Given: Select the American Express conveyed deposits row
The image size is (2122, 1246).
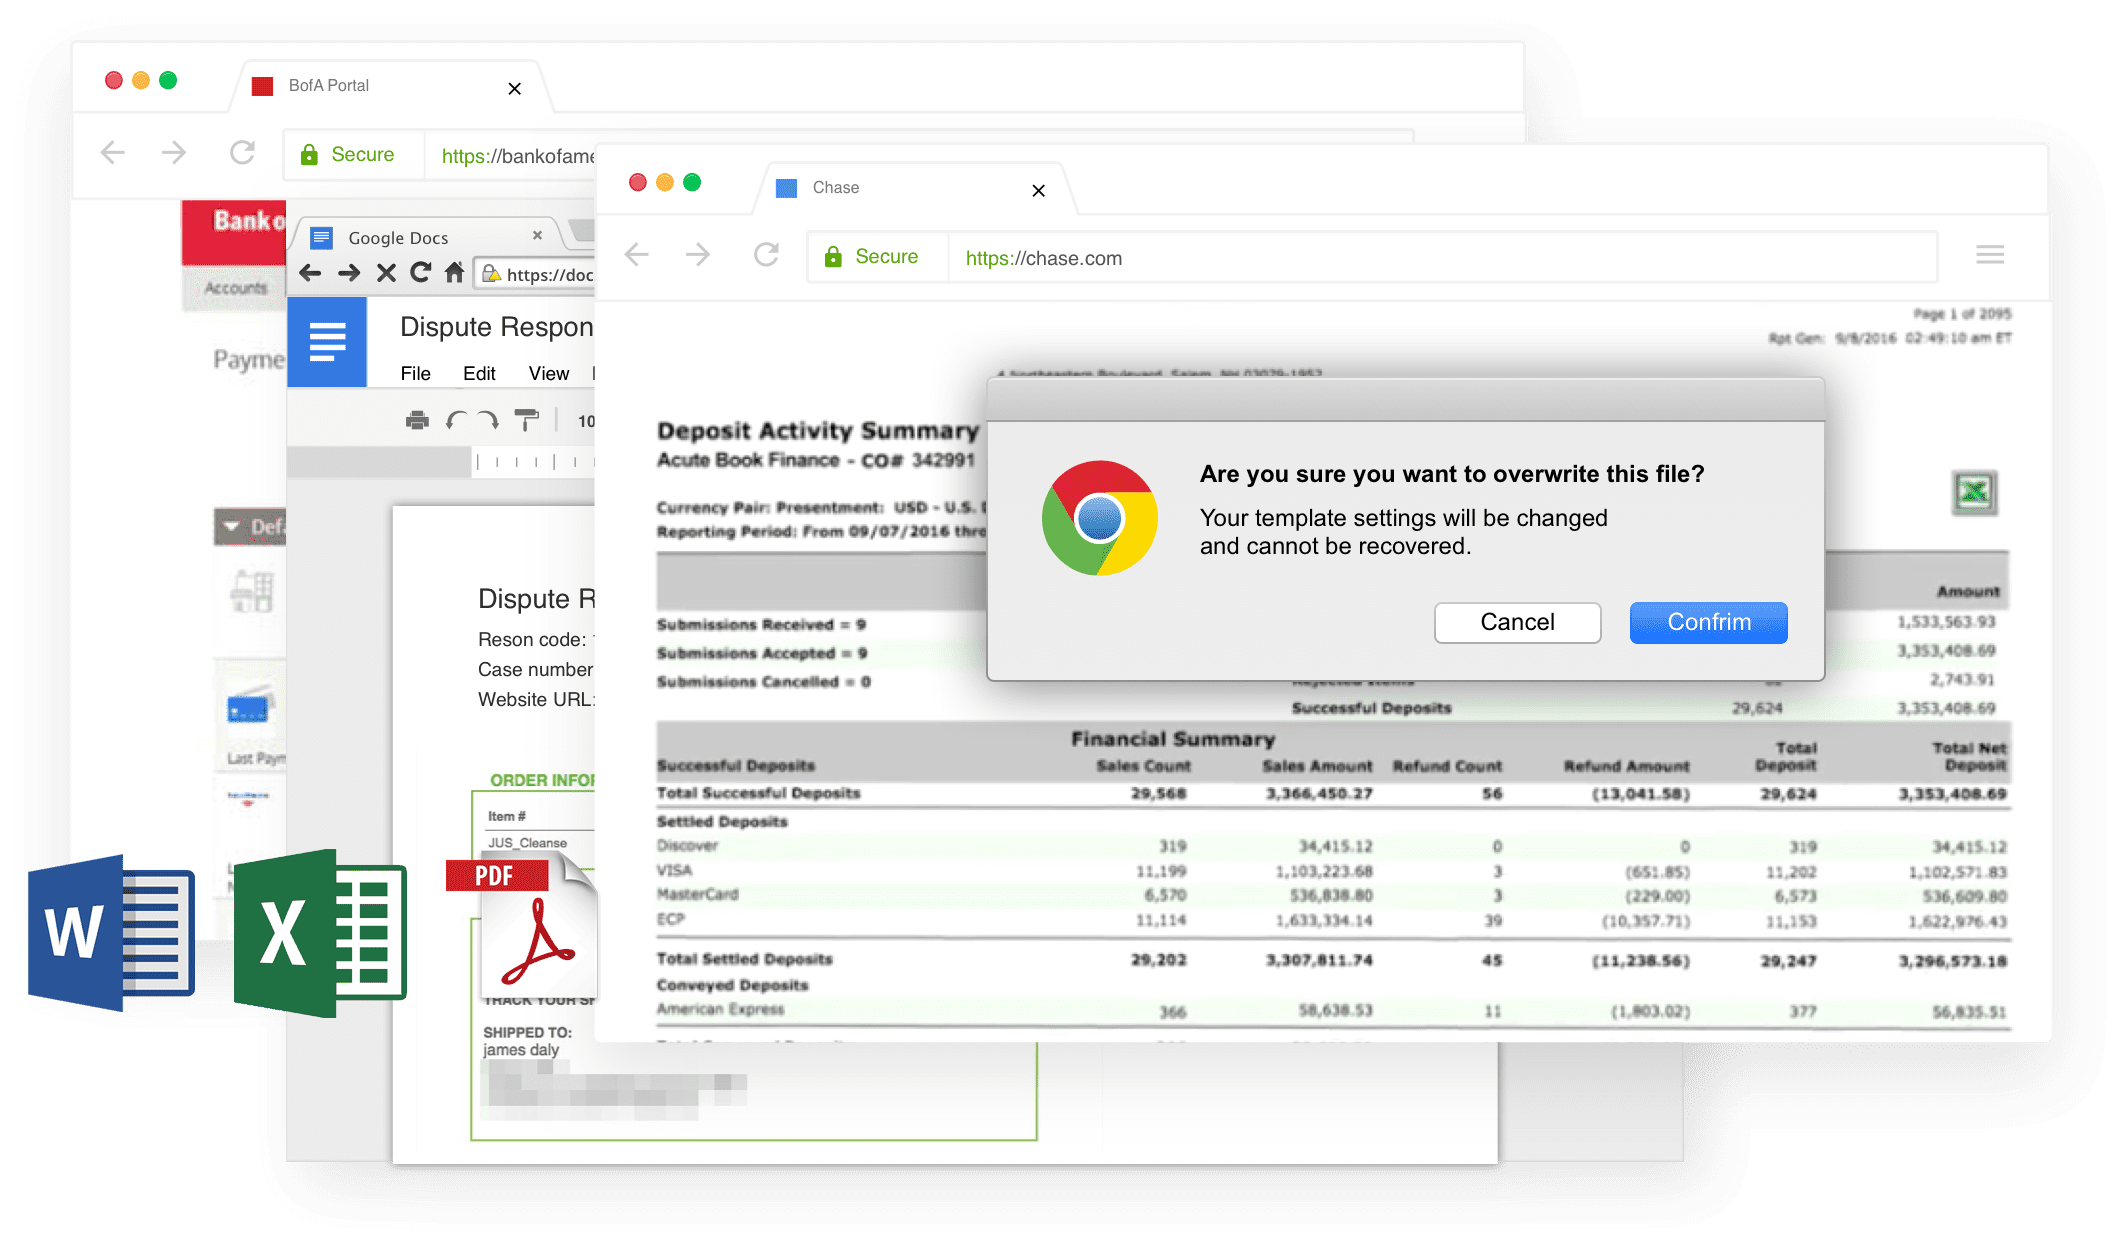Looking at the screenshot, I should point(1332,1011).
